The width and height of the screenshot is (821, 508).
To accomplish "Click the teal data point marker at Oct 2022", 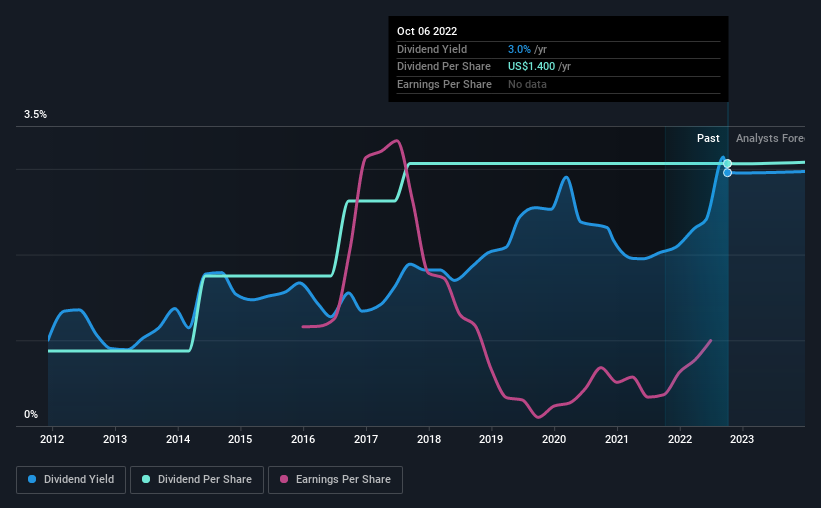I will point(727,163).
